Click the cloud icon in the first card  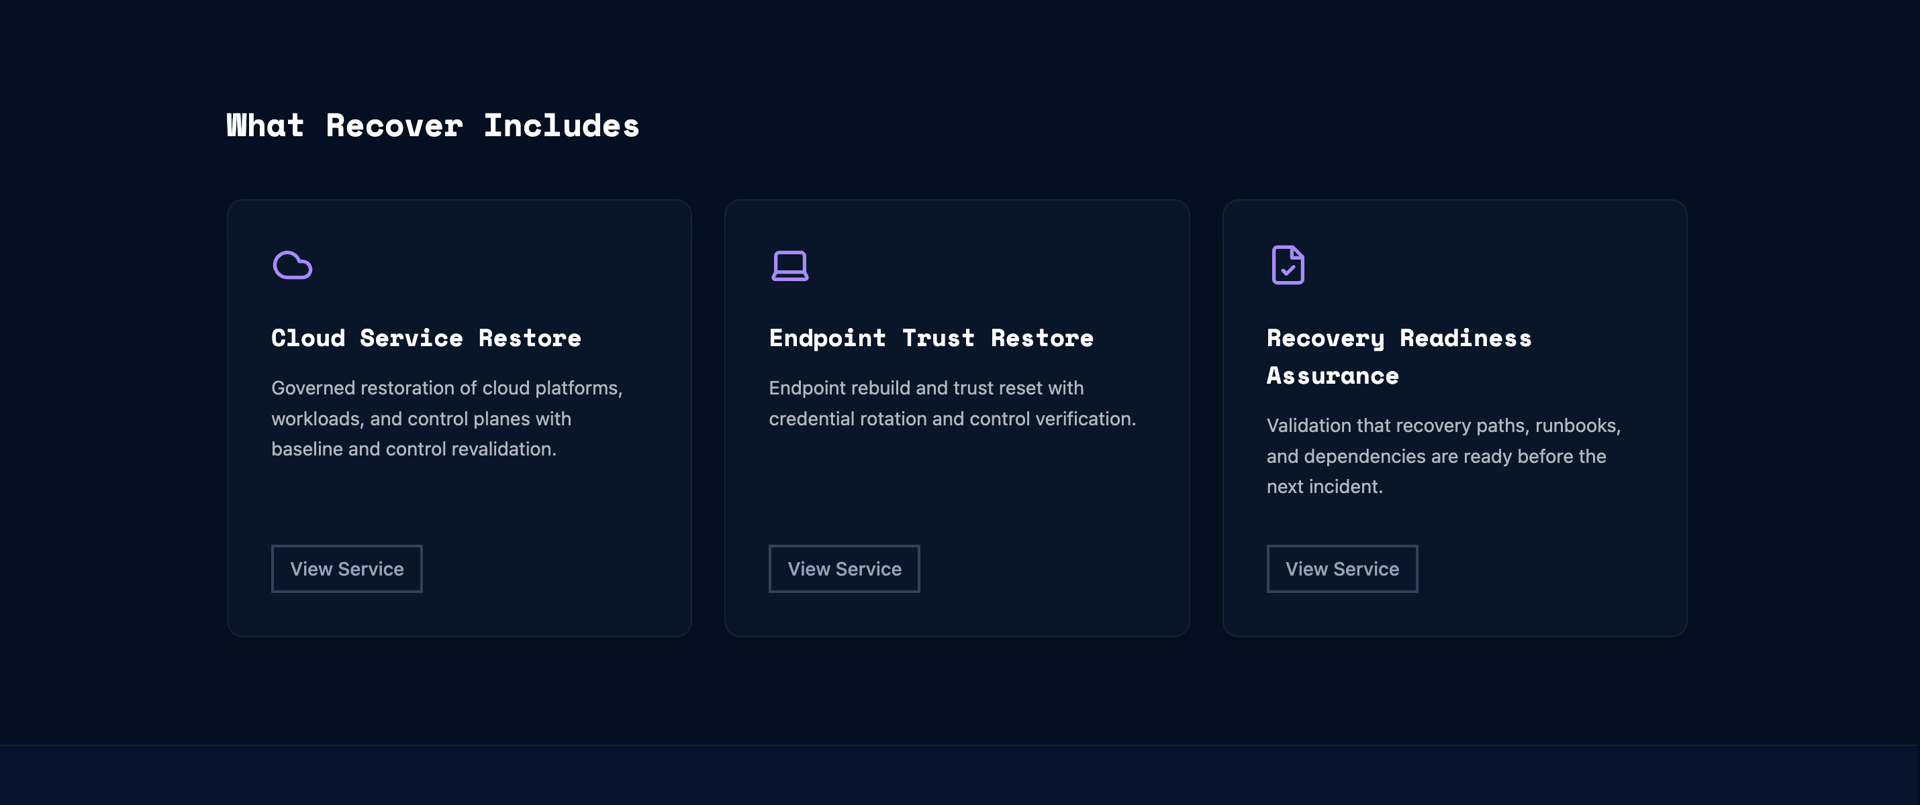point(292,265)
